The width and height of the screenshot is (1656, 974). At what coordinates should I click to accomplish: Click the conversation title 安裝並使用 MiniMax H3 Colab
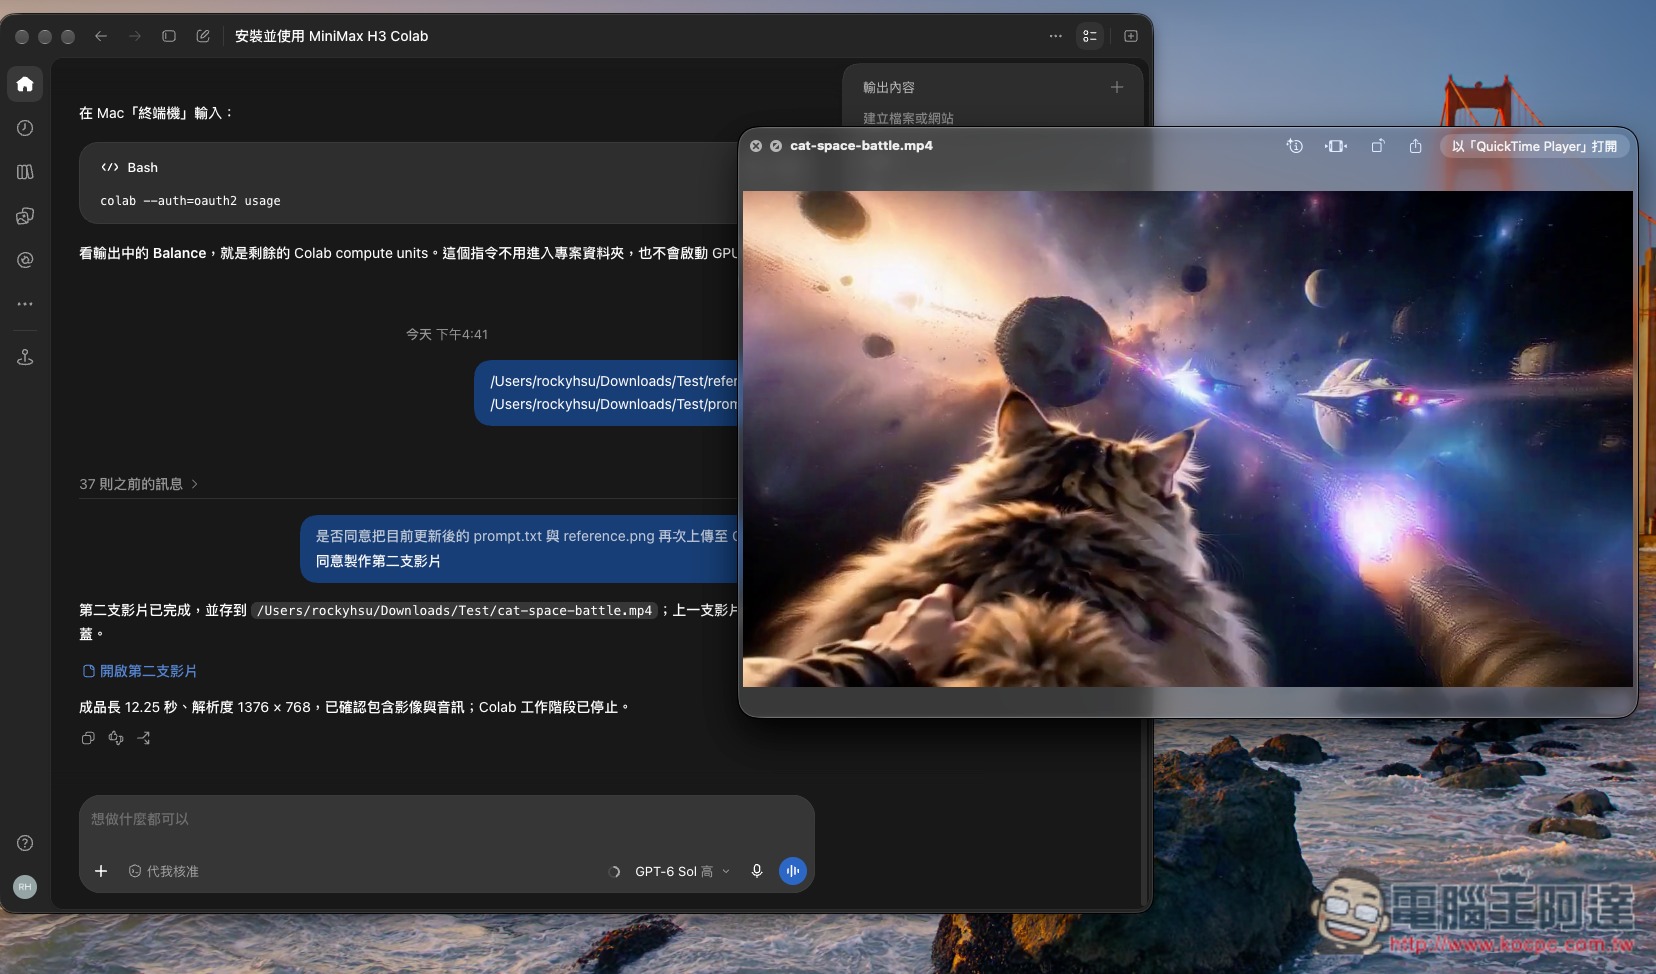[331, 36]
